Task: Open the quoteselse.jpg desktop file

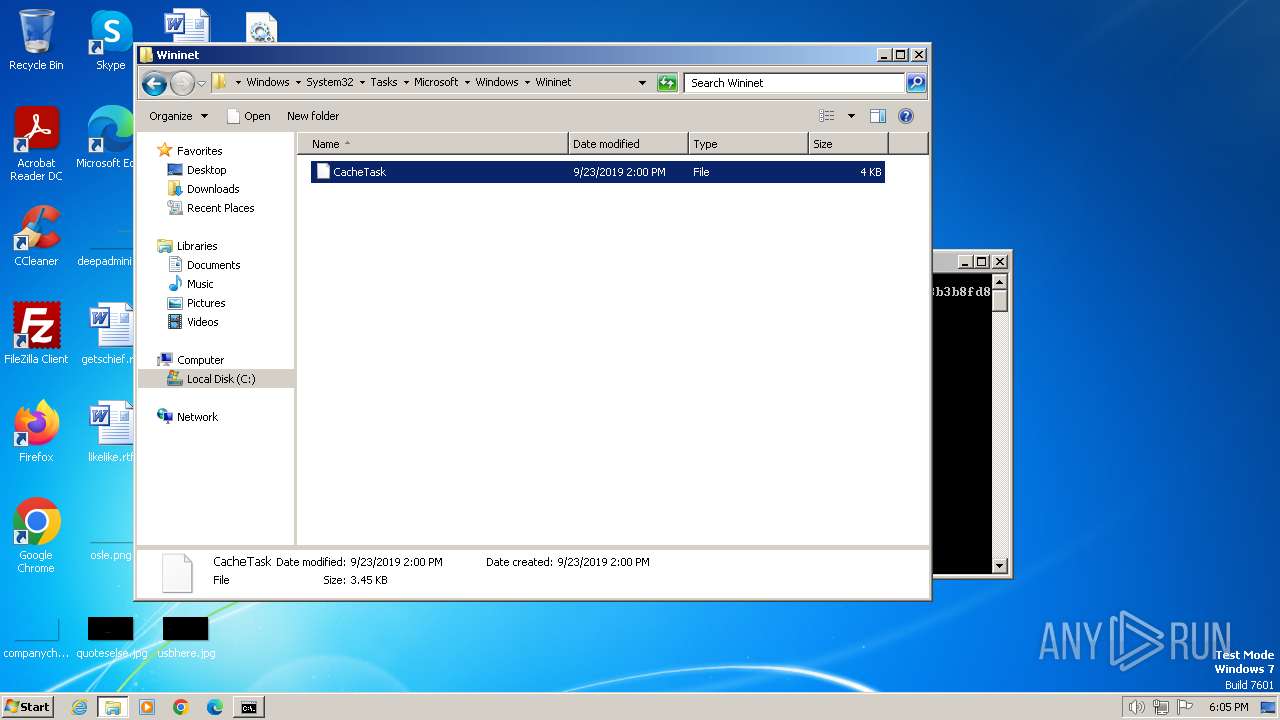Action: pos(111,638)
